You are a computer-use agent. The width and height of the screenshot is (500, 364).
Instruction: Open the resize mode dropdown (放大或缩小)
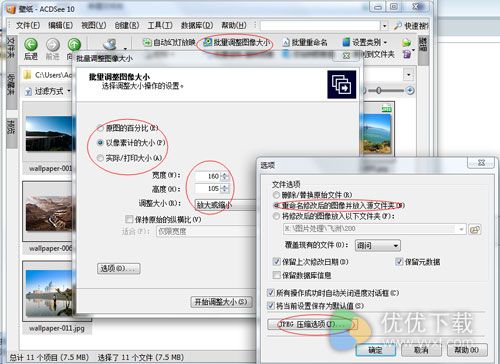tap(225, 205)
